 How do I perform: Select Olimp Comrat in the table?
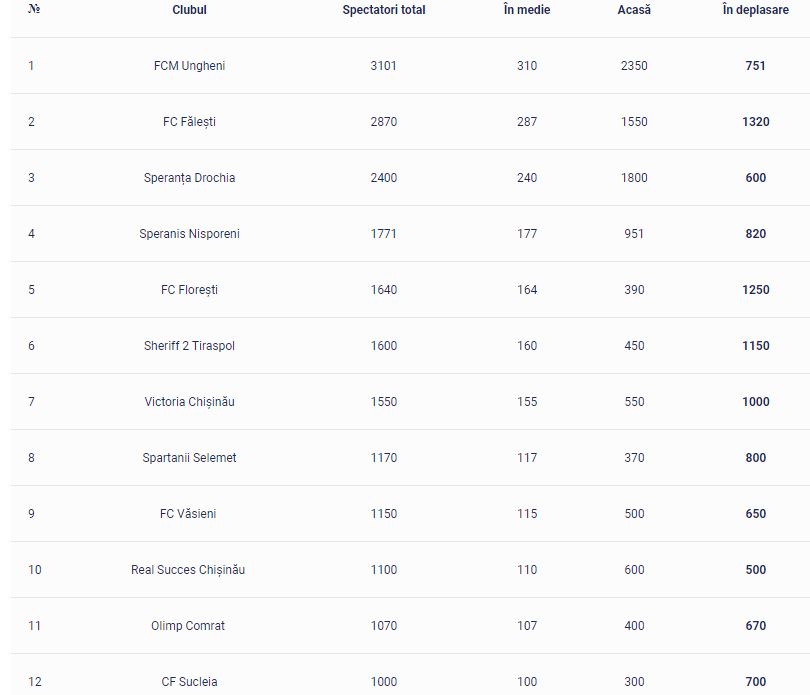(188, 626)
